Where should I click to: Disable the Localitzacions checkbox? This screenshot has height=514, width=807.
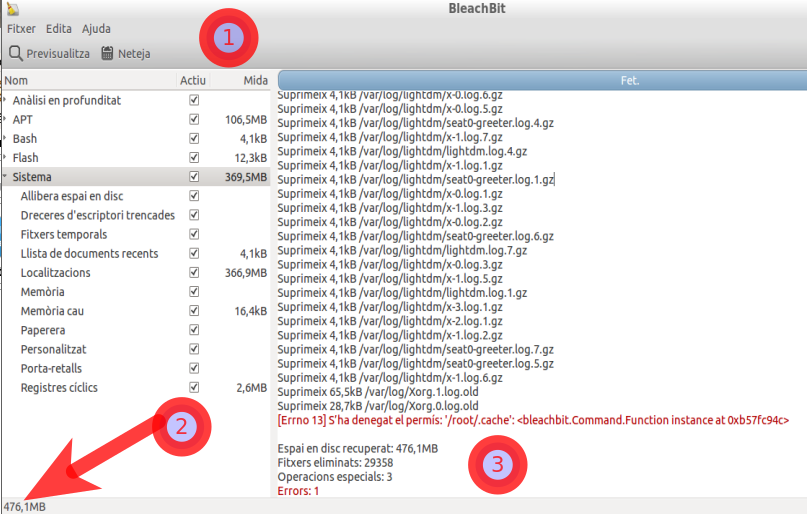pos(194,272)
